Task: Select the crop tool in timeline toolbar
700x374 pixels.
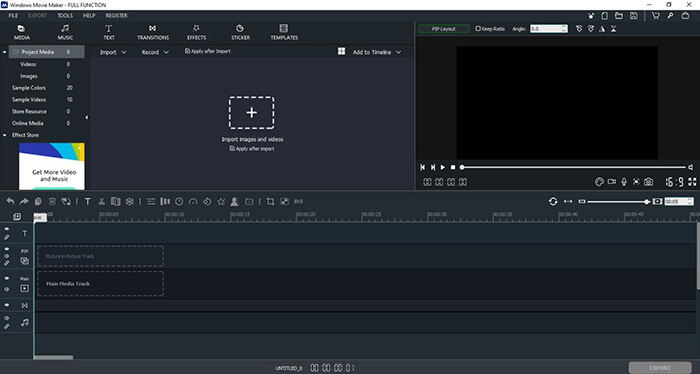Action: [x=270, y=202]
